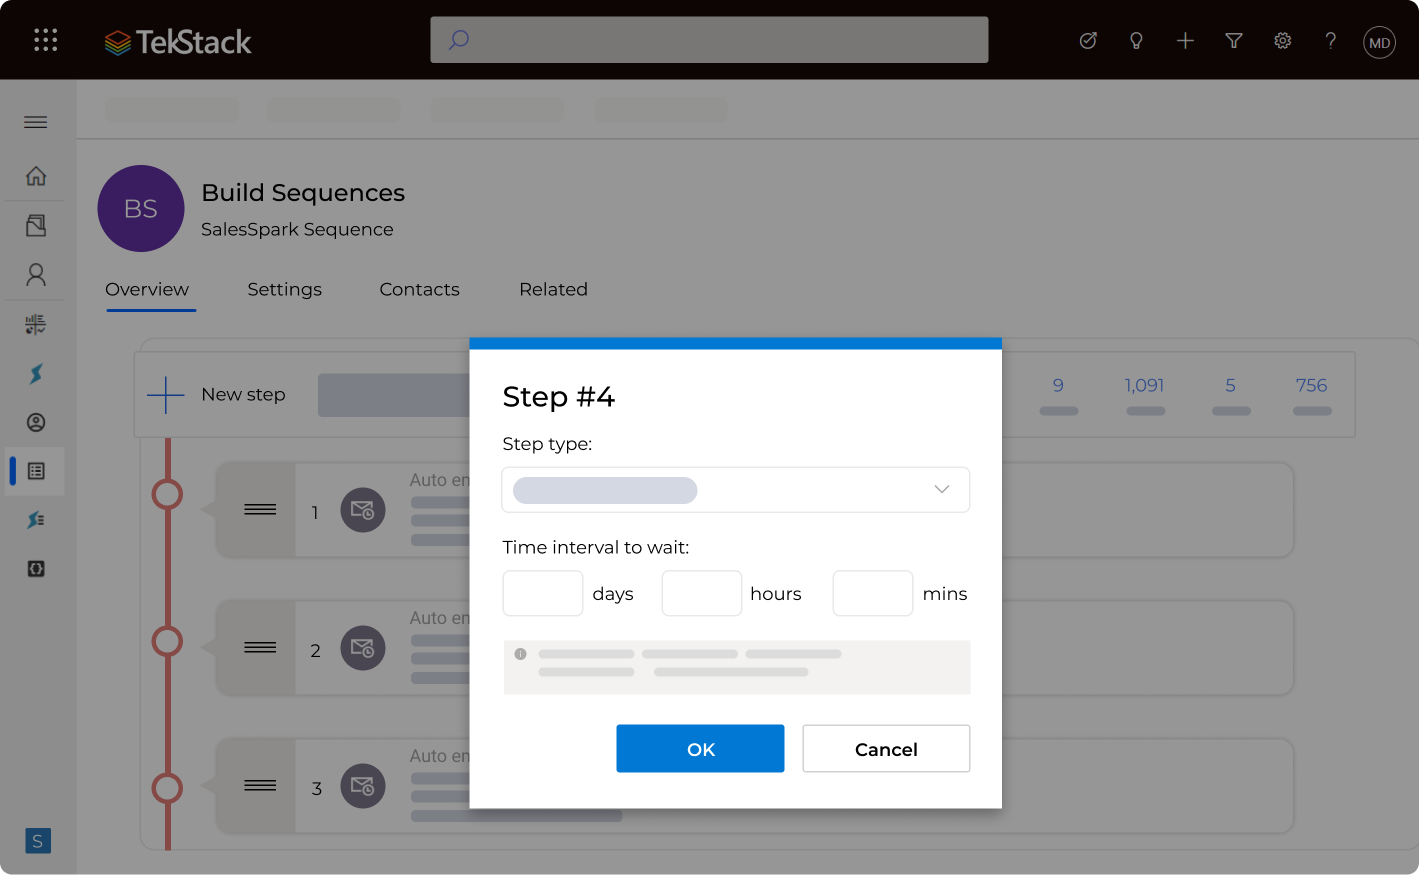Viewport: 1419px width, 875px height.
Task: Click the help question mark icon
Action: (x=1330, y=41)
